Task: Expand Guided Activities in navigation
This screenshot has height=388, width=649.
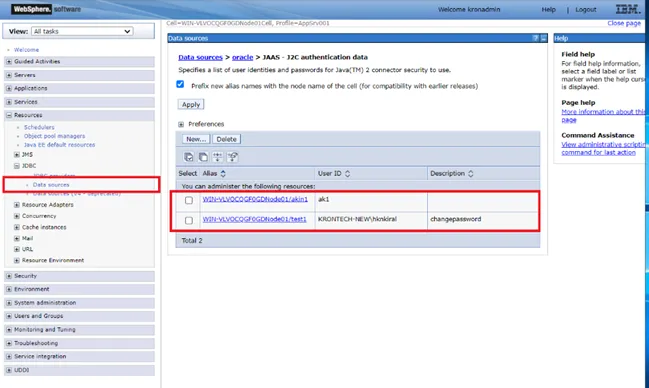Action: (x=9, y=62)
